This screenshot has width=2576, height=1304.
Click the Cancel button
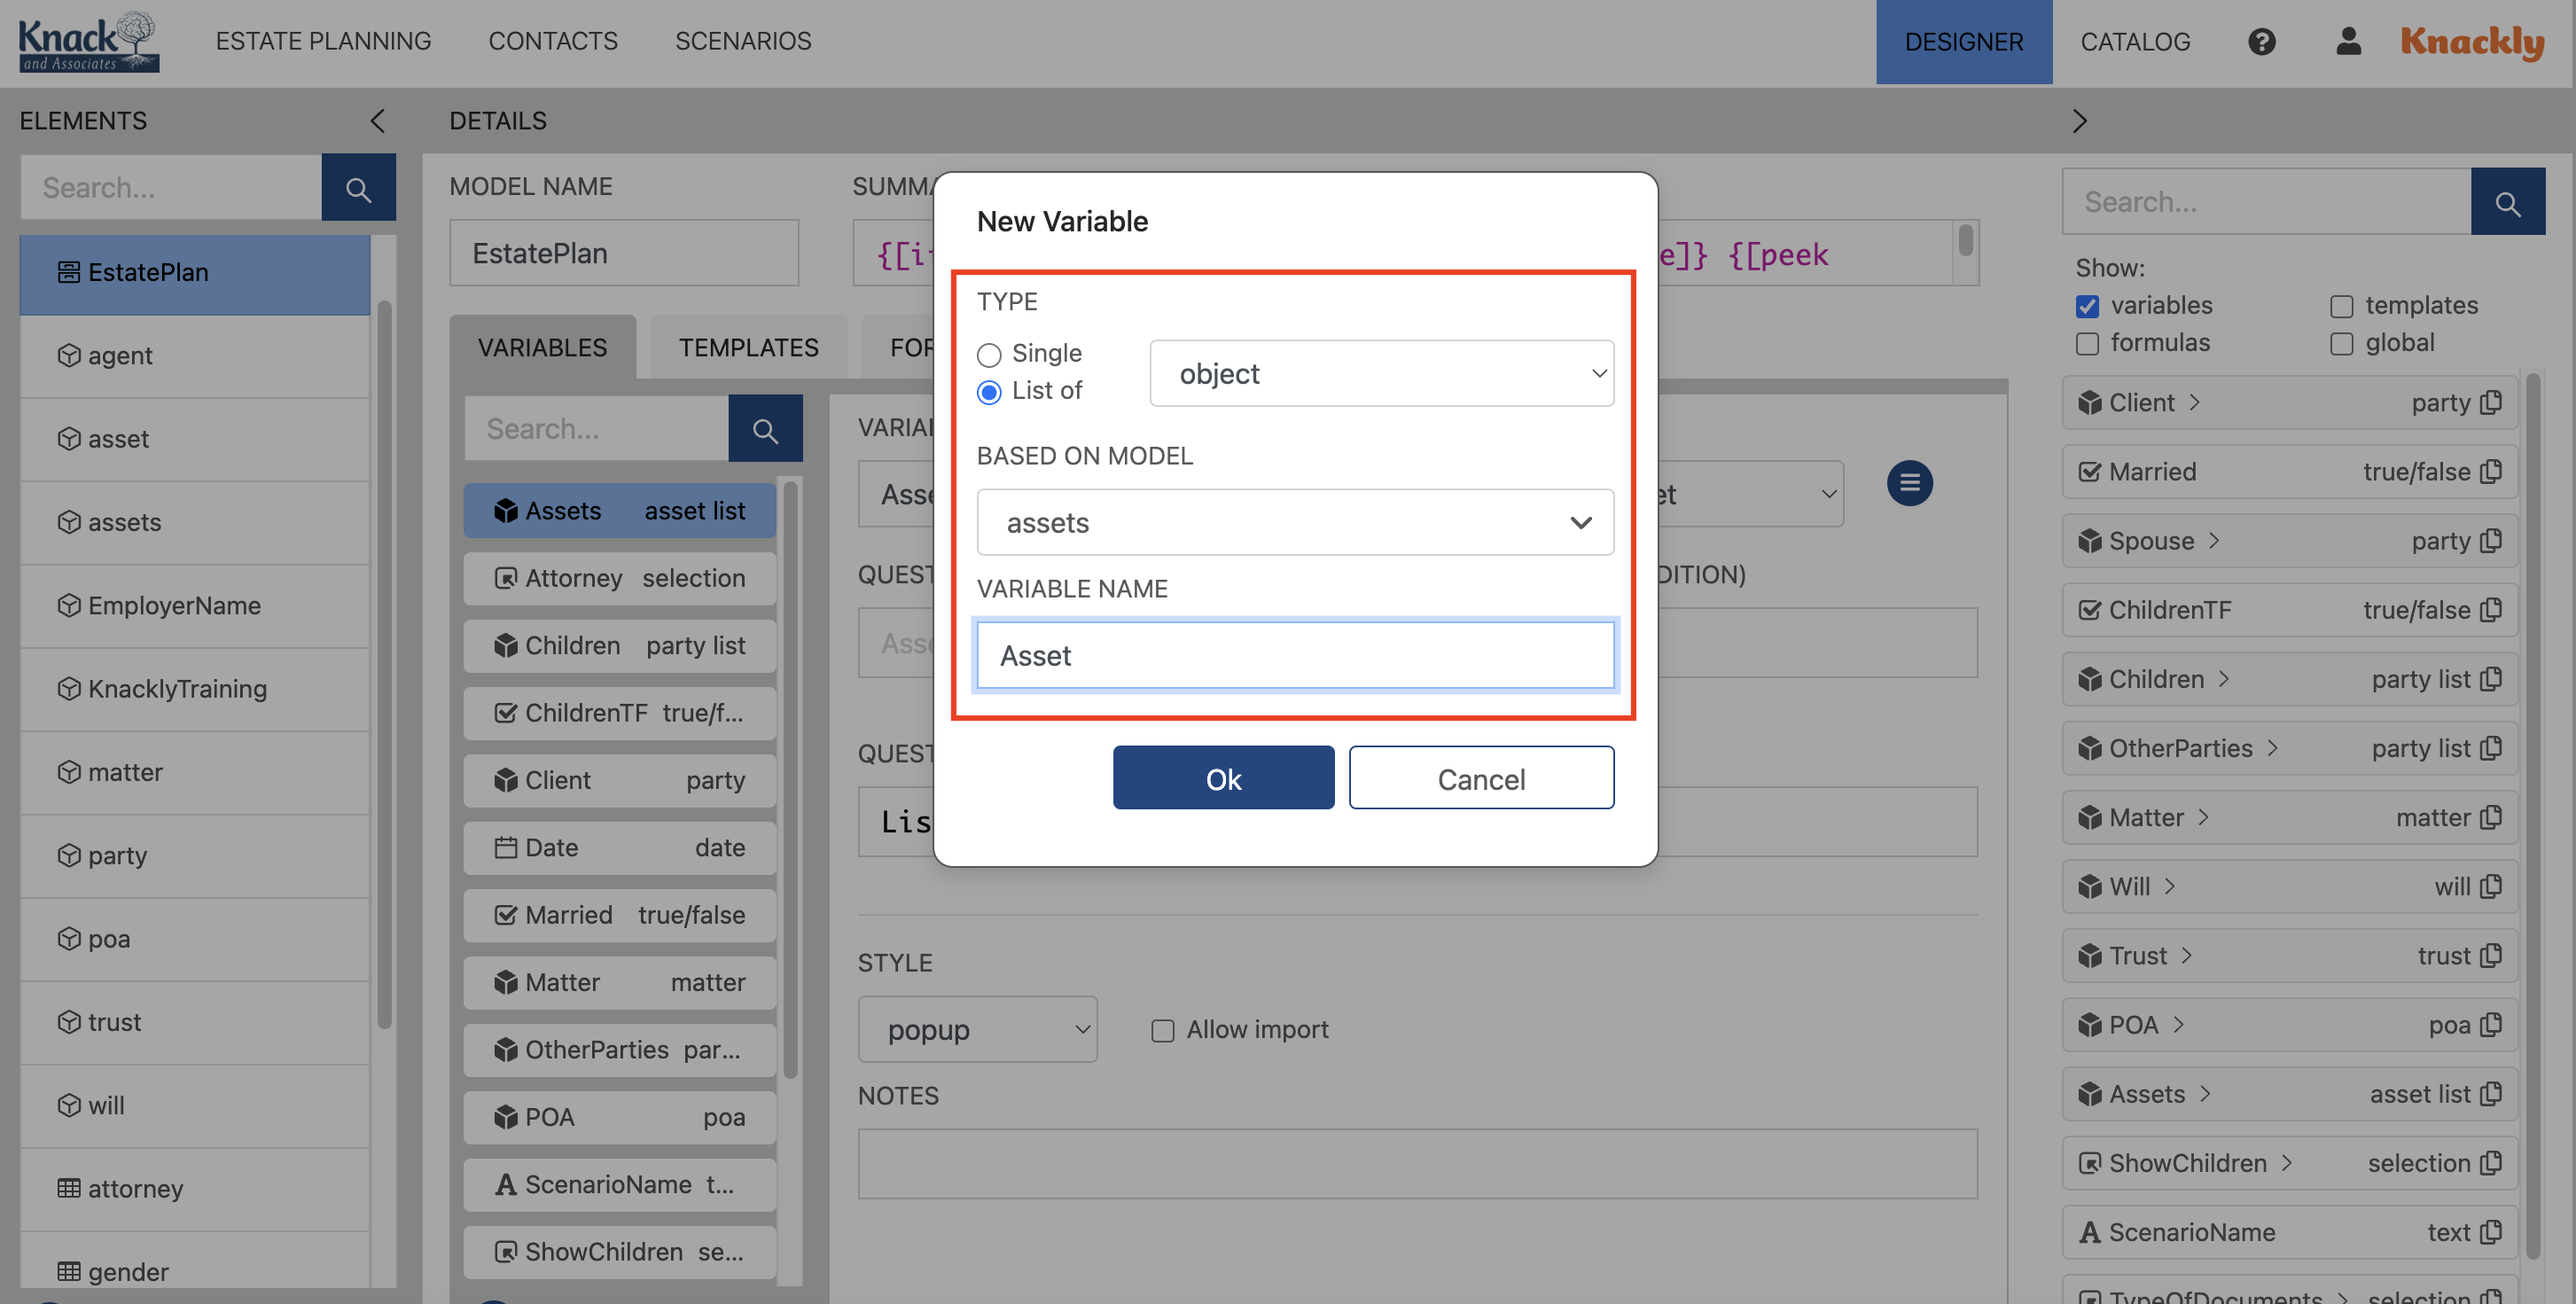(x=1481, y=778)
